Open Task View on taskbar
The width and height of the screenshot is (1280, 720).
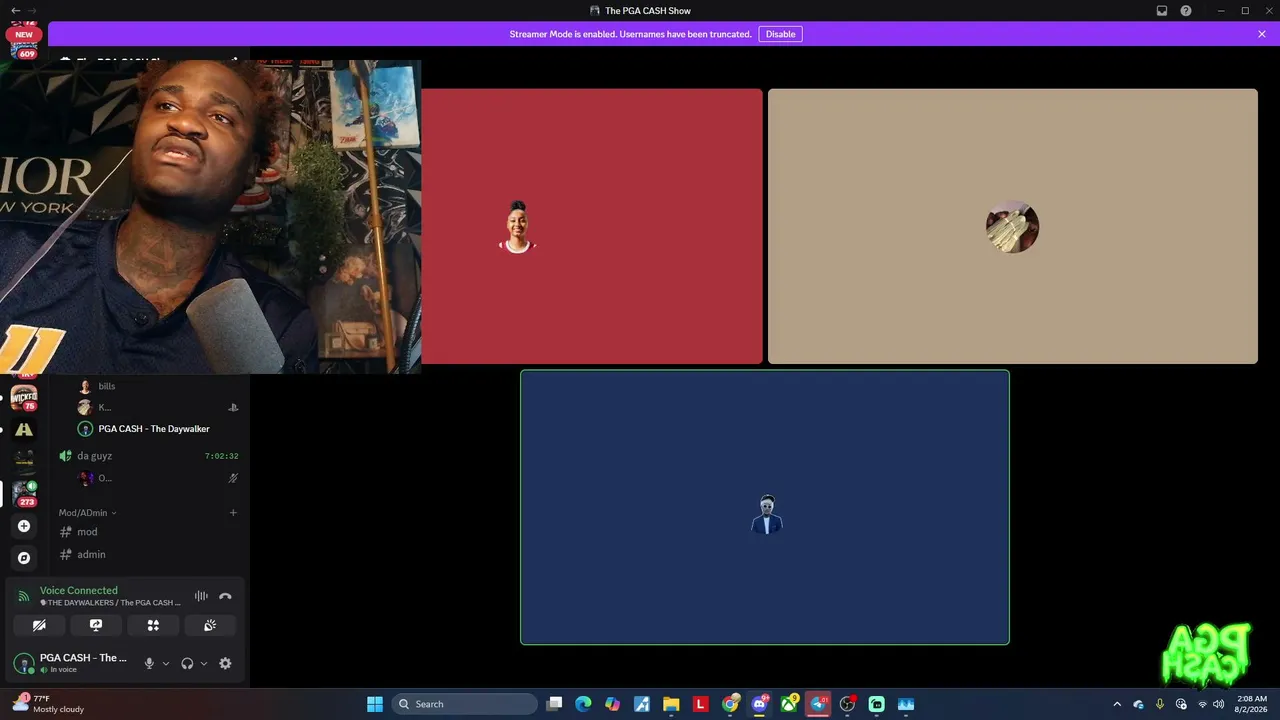click(555, 704)
